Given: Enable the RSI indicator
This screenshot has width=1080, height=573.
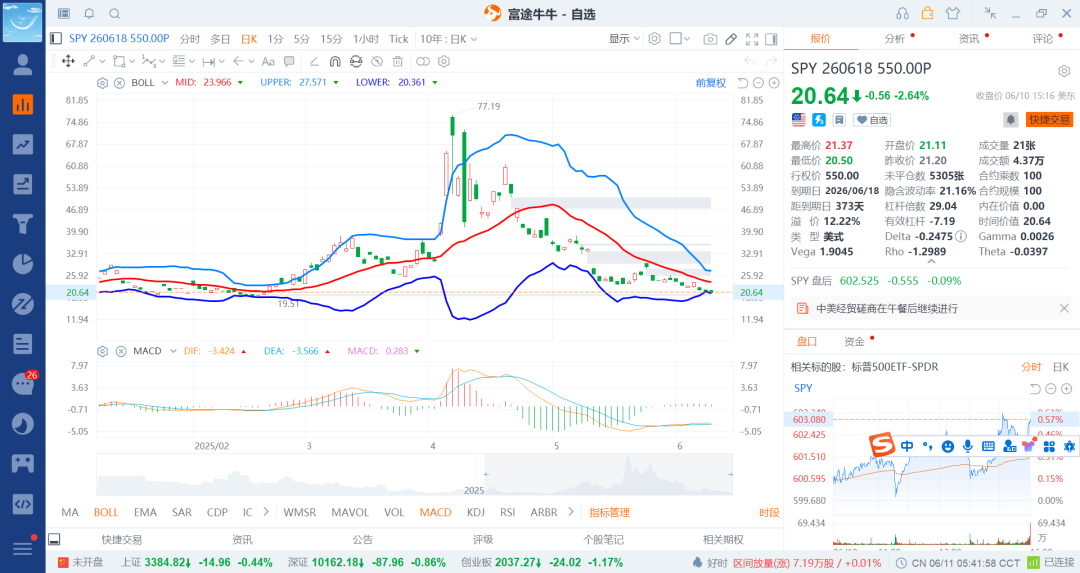Looking at the screenshot, I should (x=508, y=512).
